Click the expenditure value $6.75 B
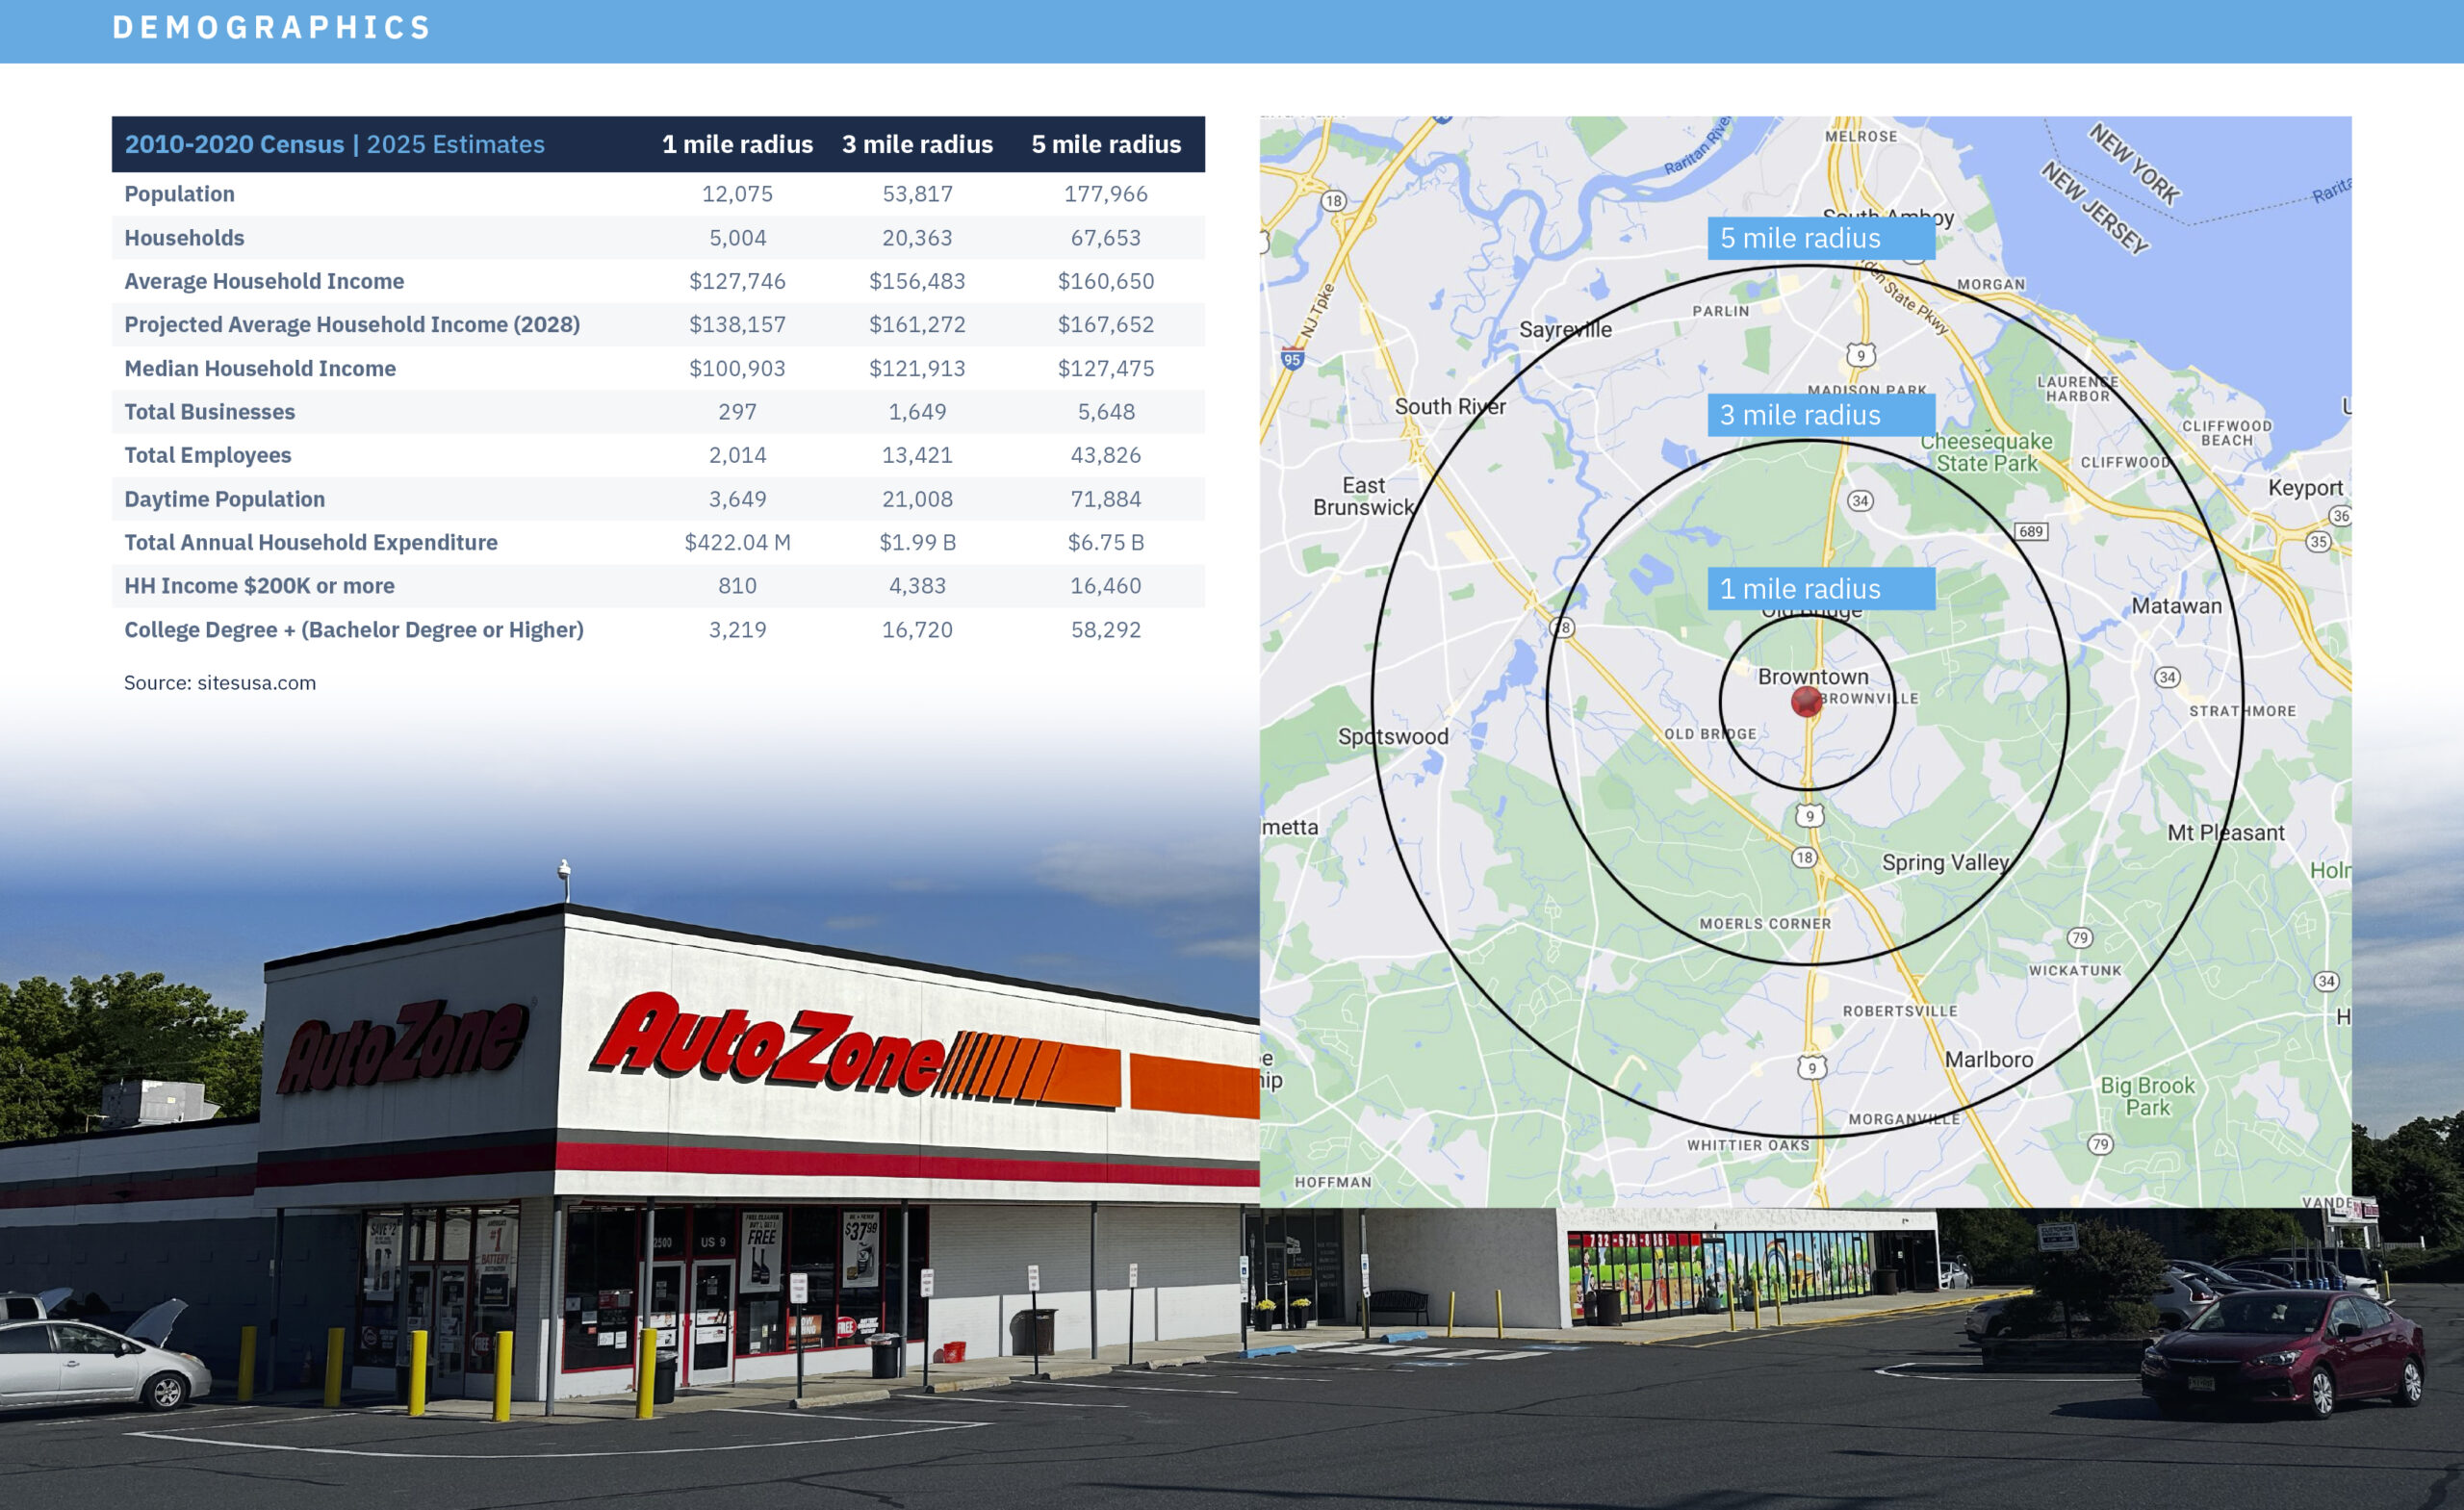 pos(1106,542)
